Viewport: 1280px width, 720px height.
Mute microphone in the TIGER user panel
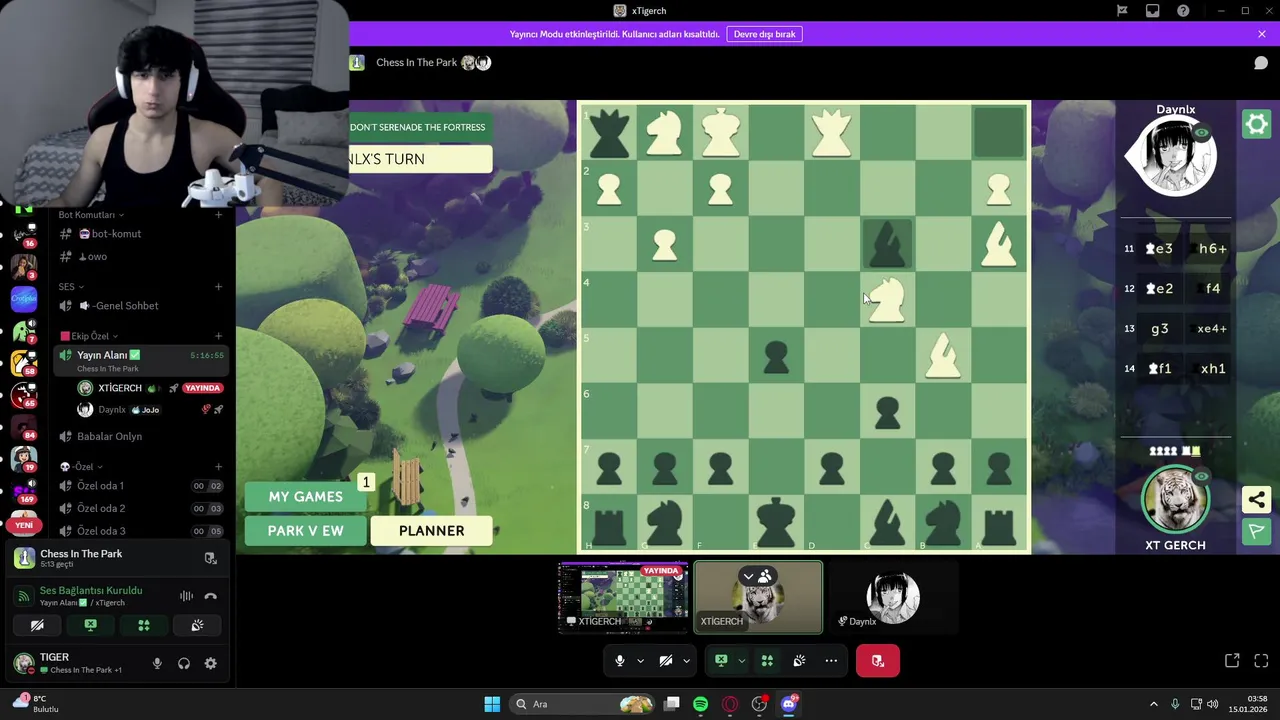[157, 664]
